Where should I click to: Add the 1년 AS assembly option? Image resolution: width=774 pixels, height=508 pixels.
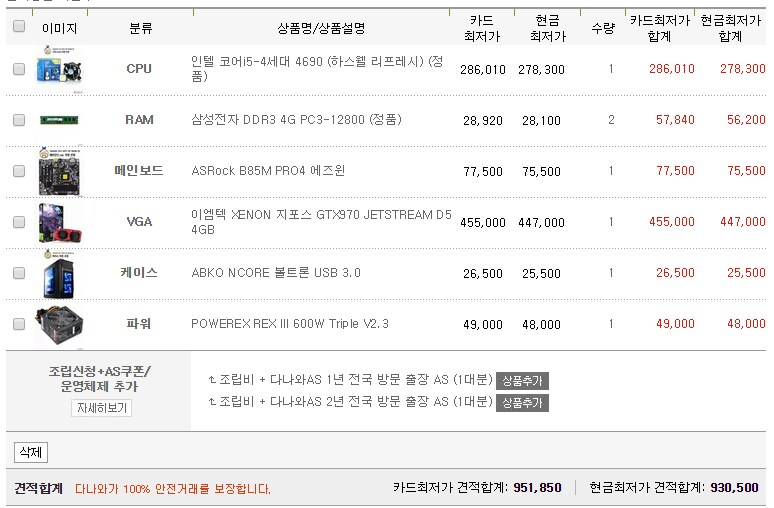(522, 381)
